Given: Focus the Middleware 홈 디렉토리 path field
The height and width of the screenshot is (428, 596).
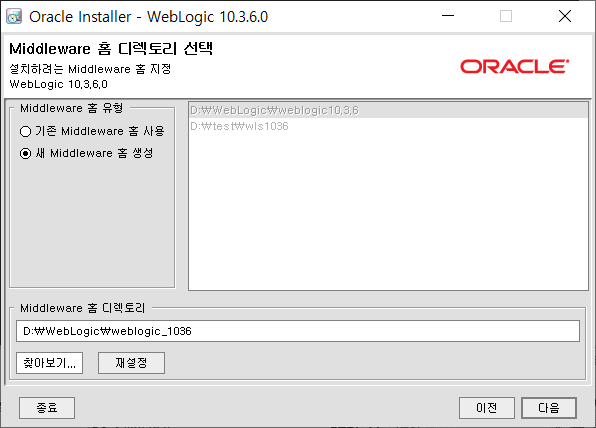Looking at the screenshot, I should (x=298, y=331).
